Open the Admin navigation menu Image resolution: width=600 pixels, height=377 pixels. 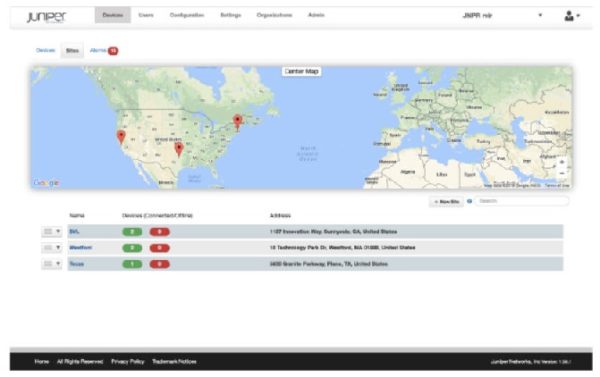(x=316, y=15)
